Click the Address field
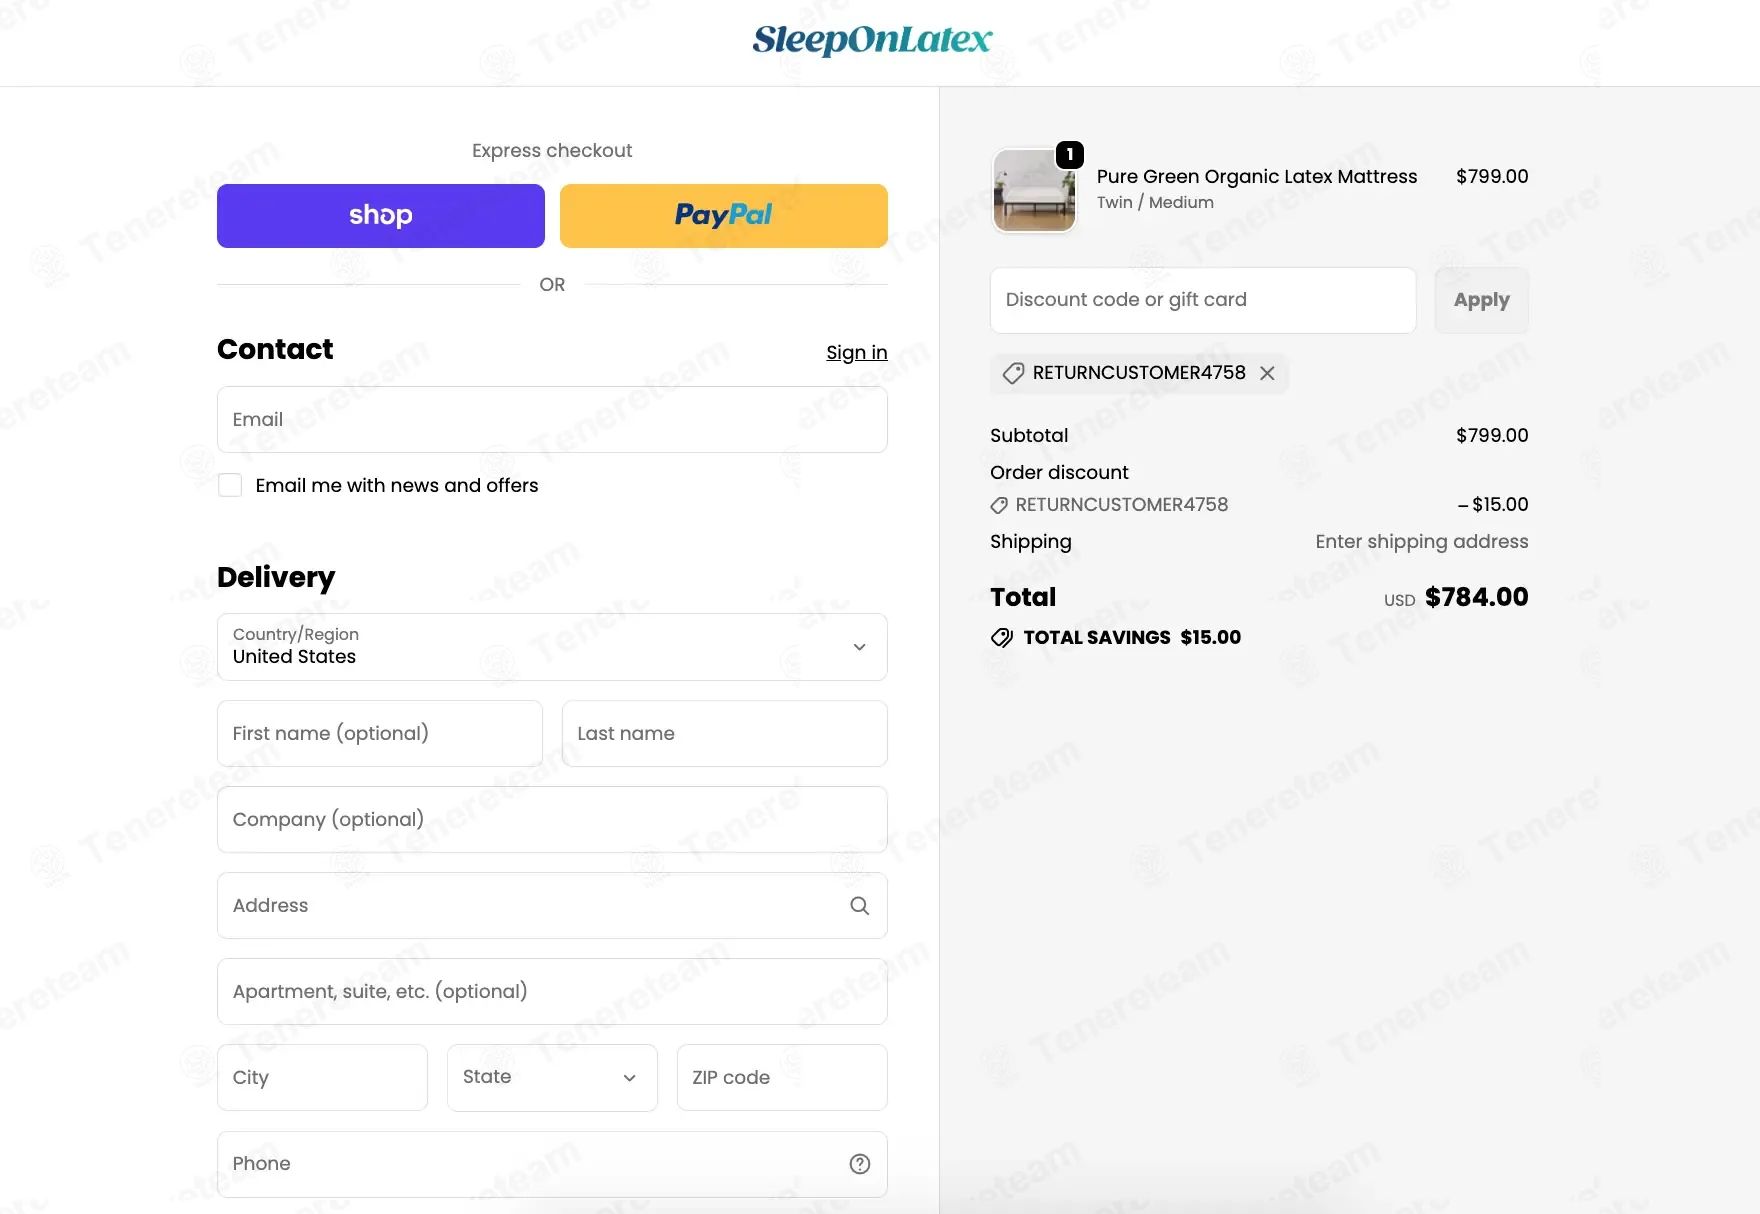This screenshot has width=1760, height=1214. (552, 905)
